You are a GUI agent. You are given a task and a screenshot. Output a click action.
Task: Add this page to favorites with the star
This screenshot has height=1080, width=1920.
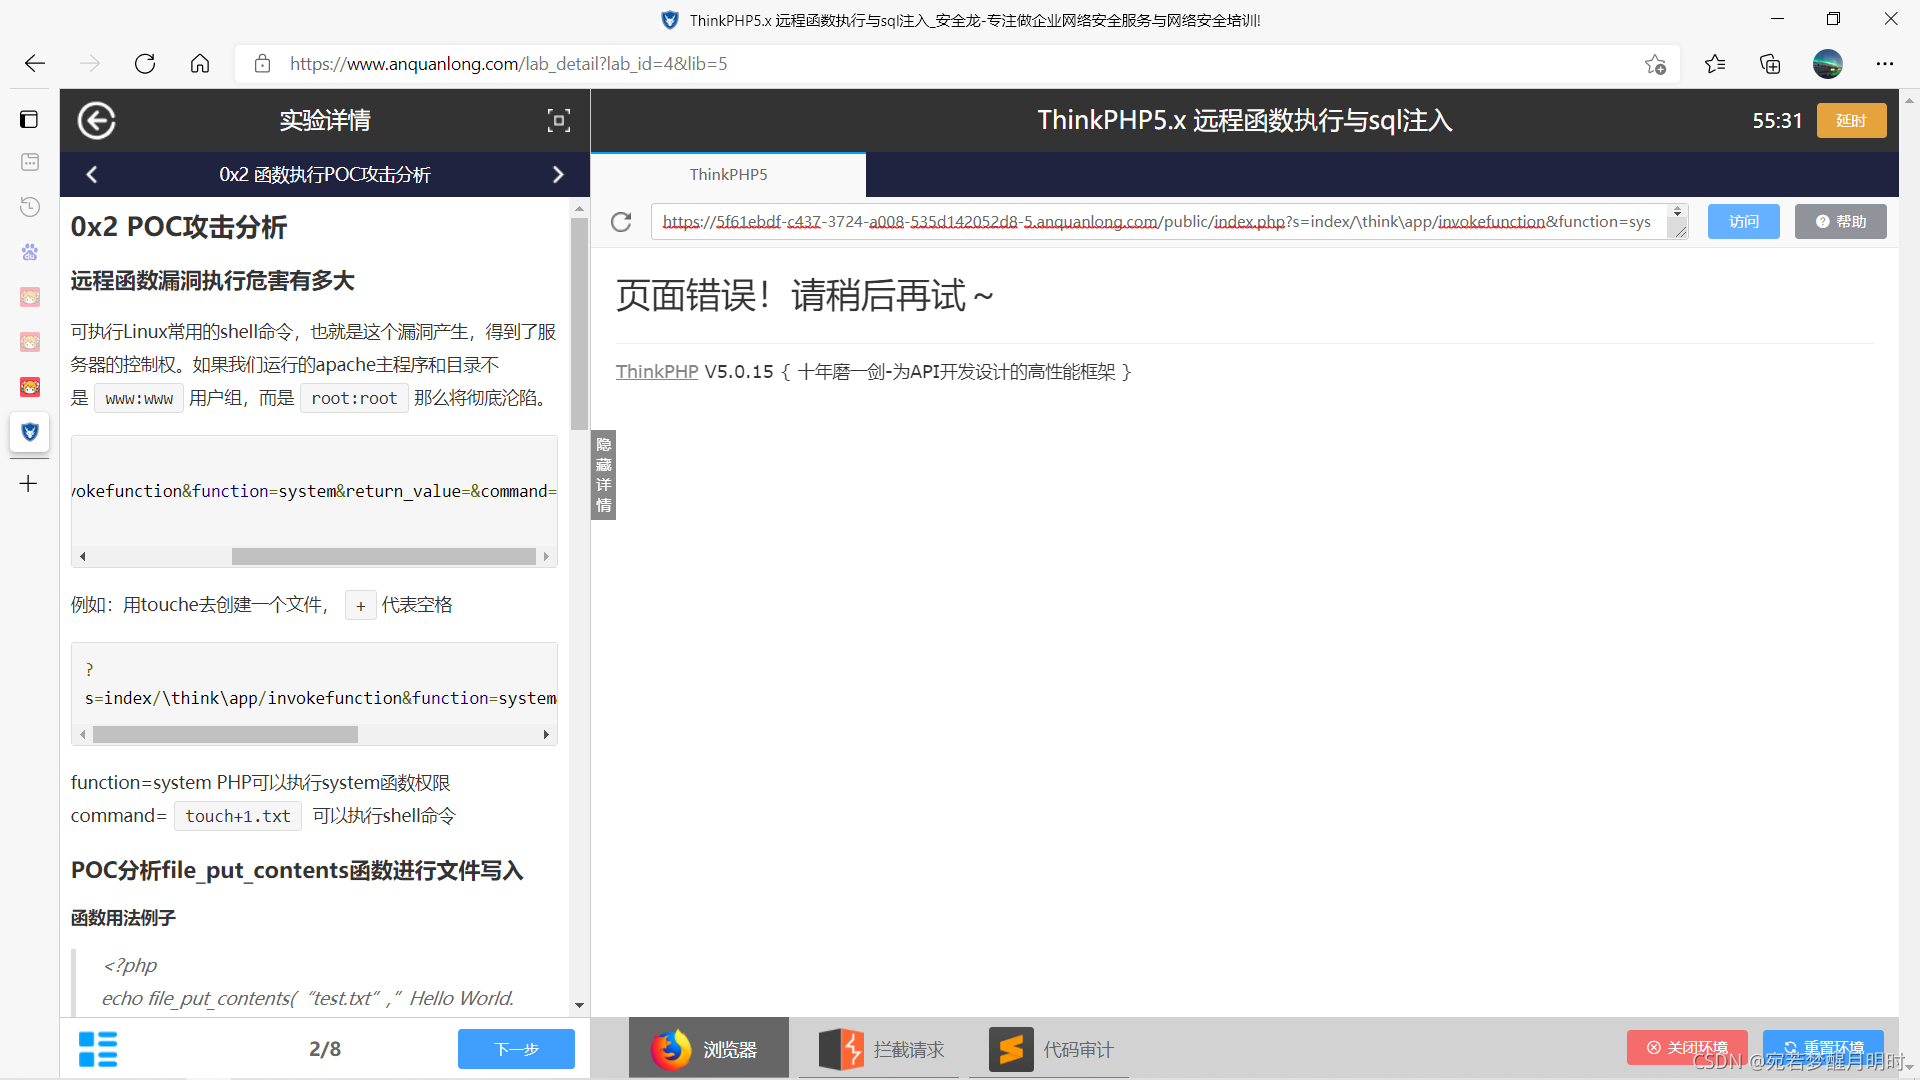point(1655,64)
